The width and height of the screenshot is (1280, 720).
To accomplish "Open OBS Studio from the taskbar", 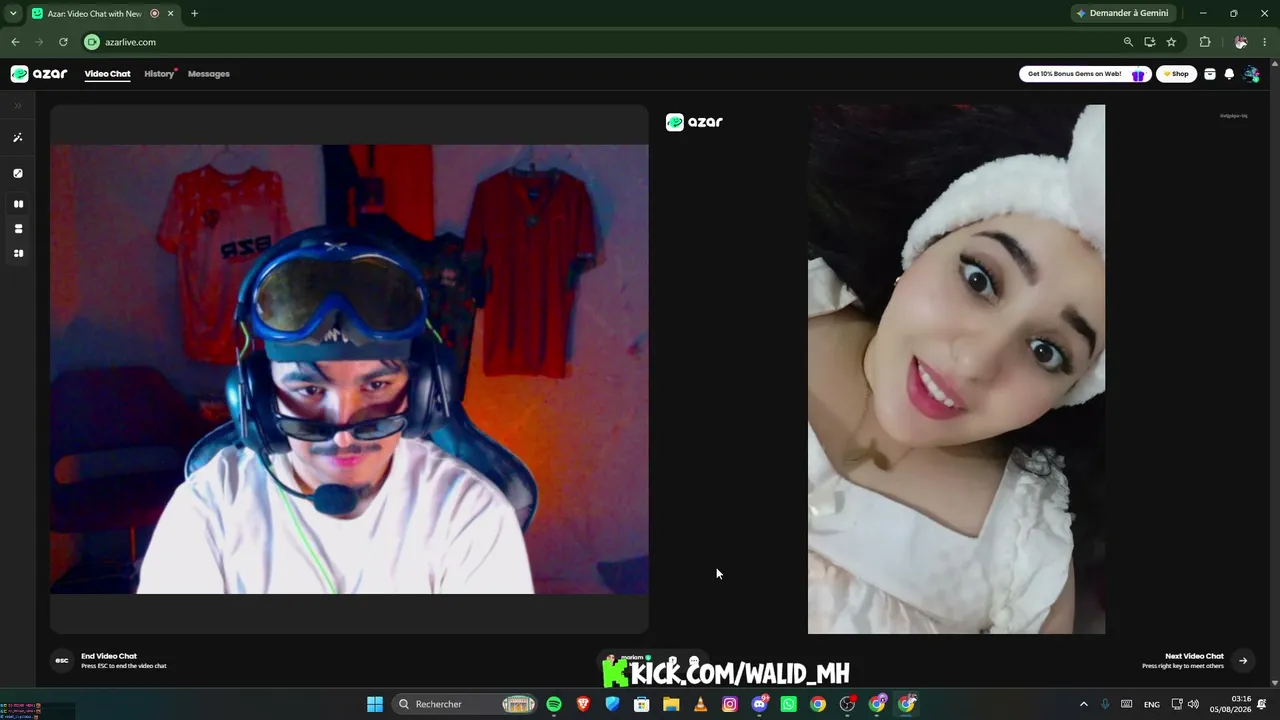I will click(x=848, y=704).
